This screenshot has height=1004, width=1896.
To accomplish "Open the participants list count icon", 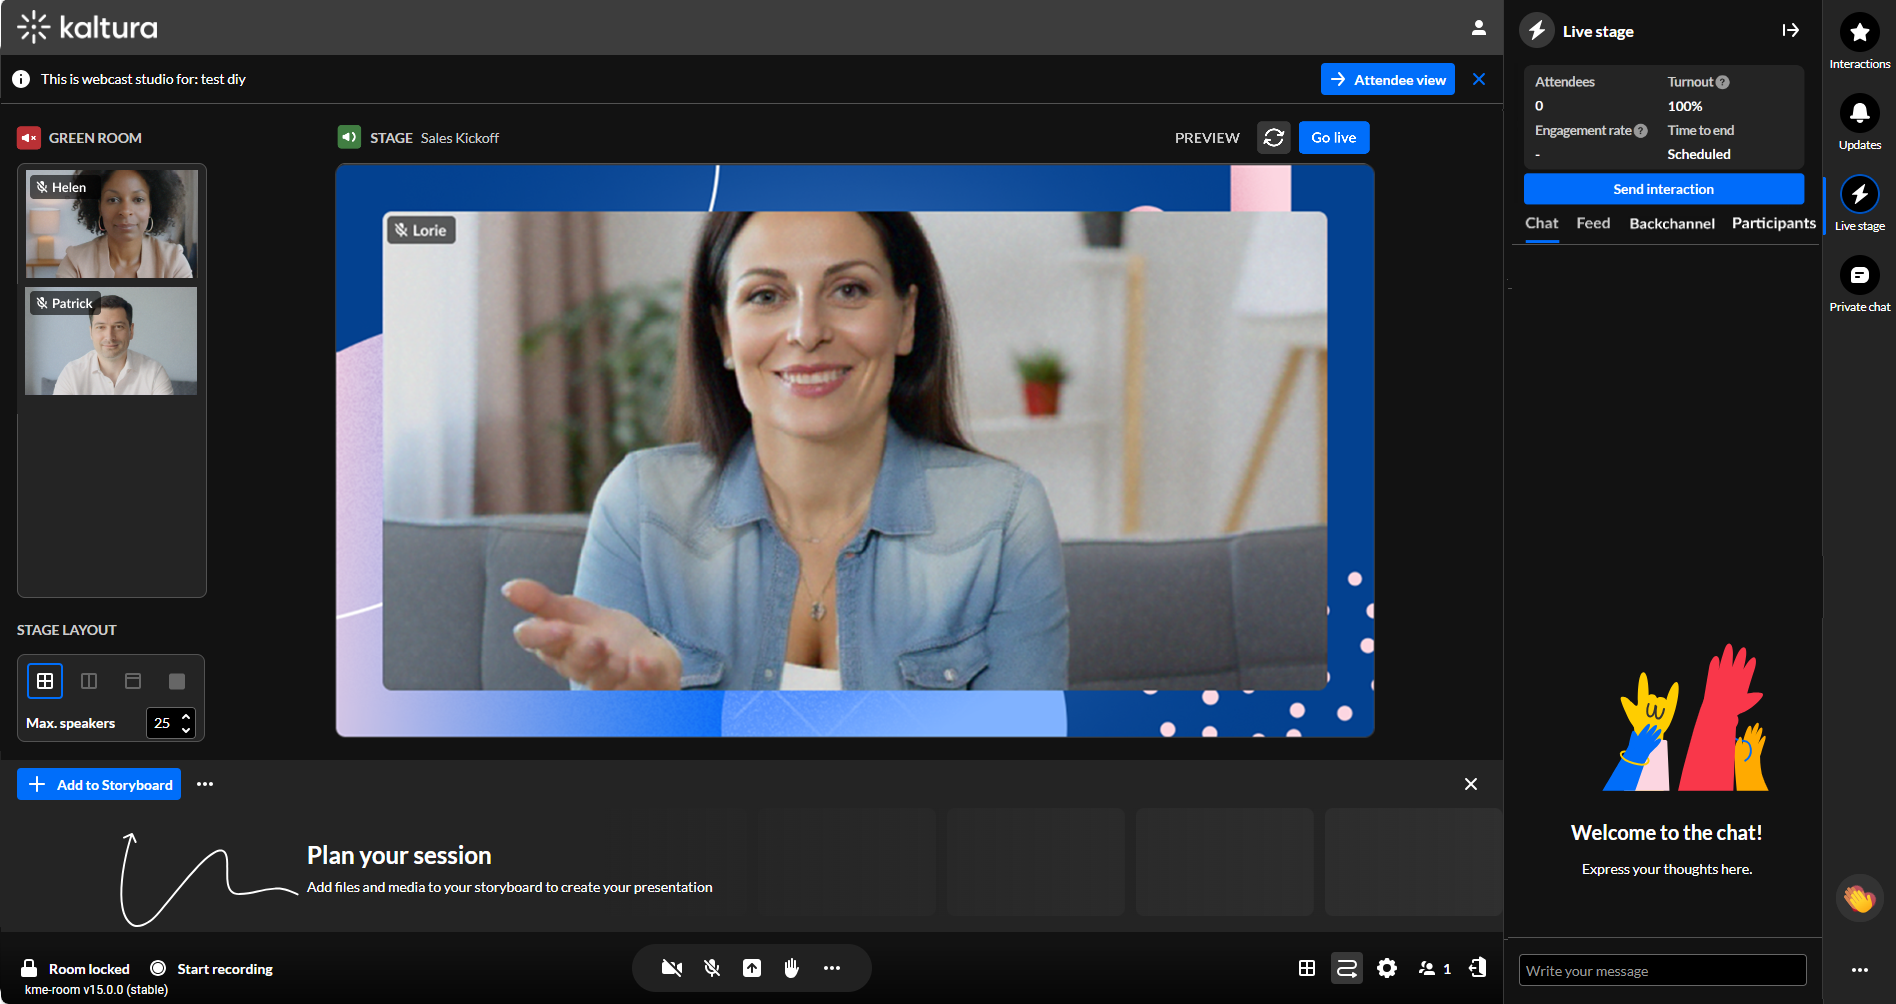I will (1434, 968).
